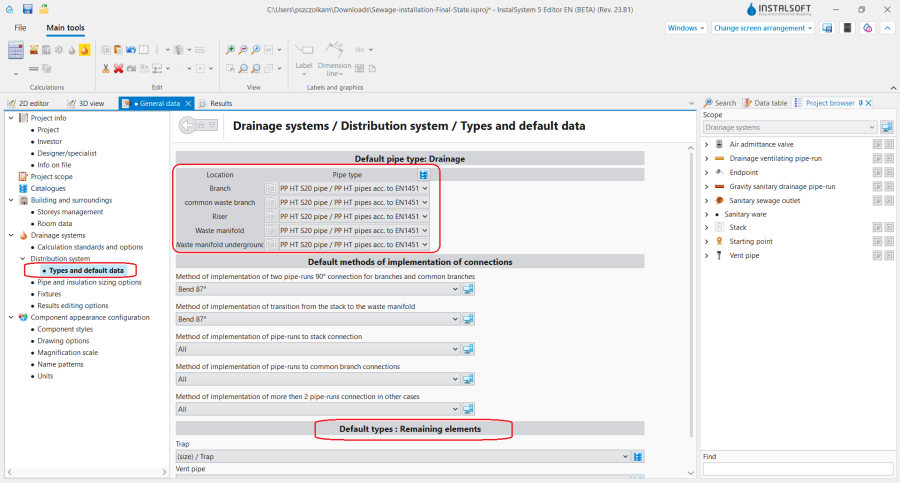The height and width of the screenshot is (483, 900).
Task: Expand the Sanitary ware node
Action: coord(707,214)
